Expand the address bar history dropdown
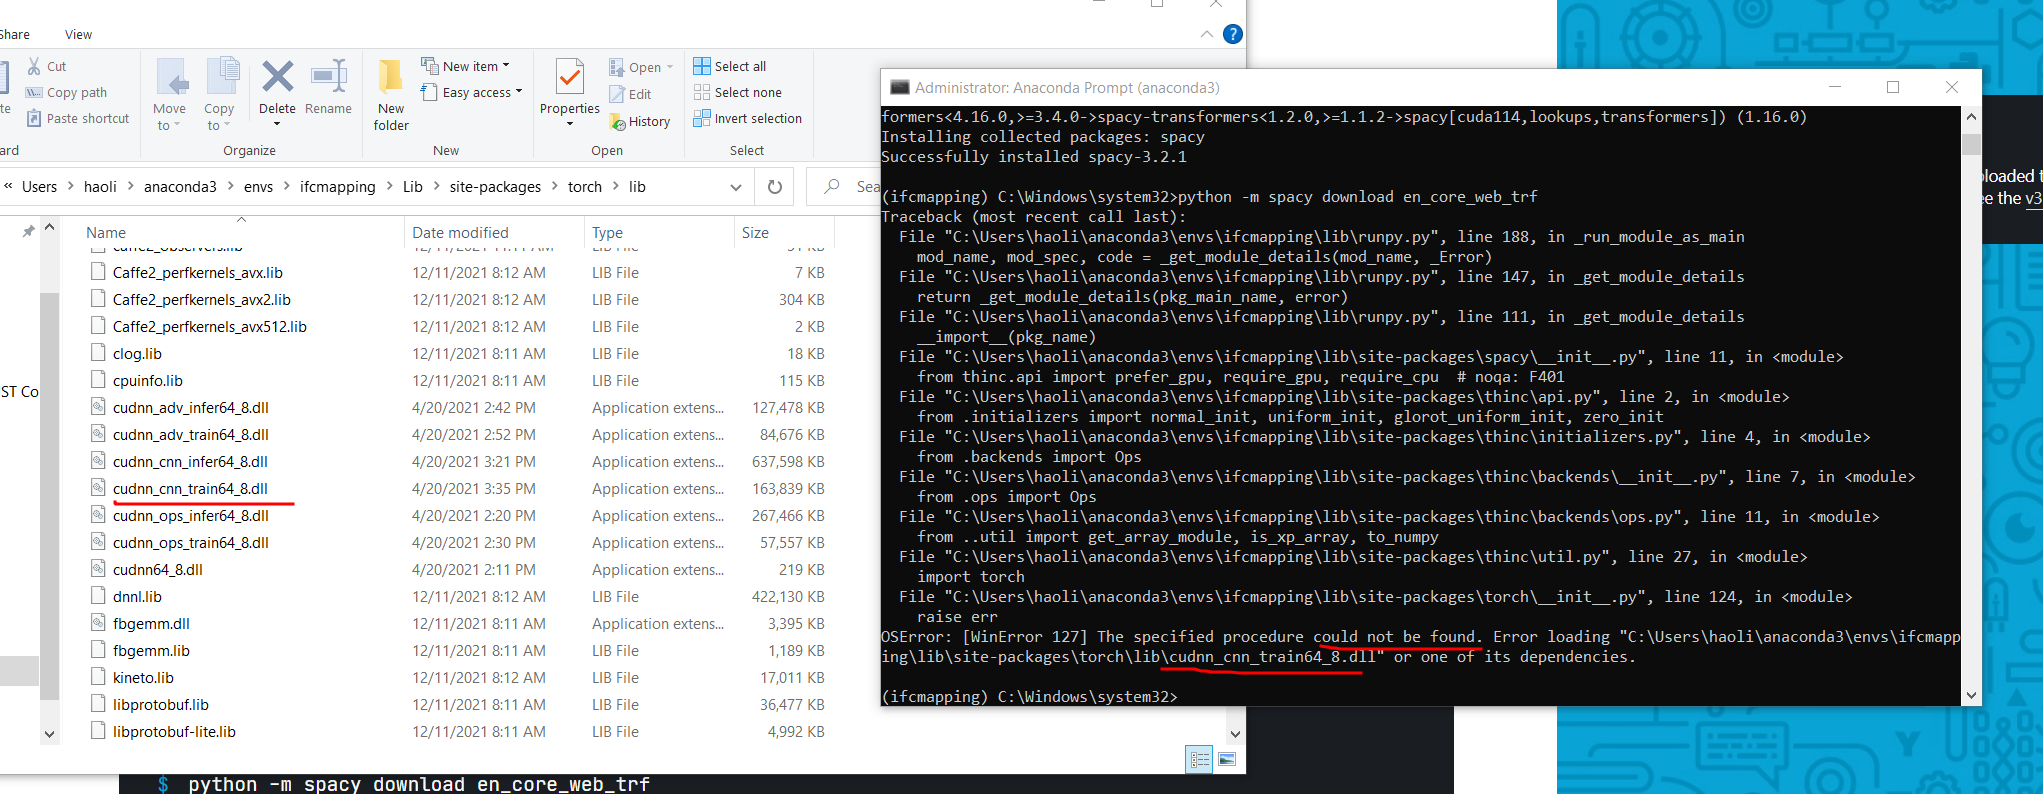The height and width of the screenshot is (794, 2043). (736, 187)
